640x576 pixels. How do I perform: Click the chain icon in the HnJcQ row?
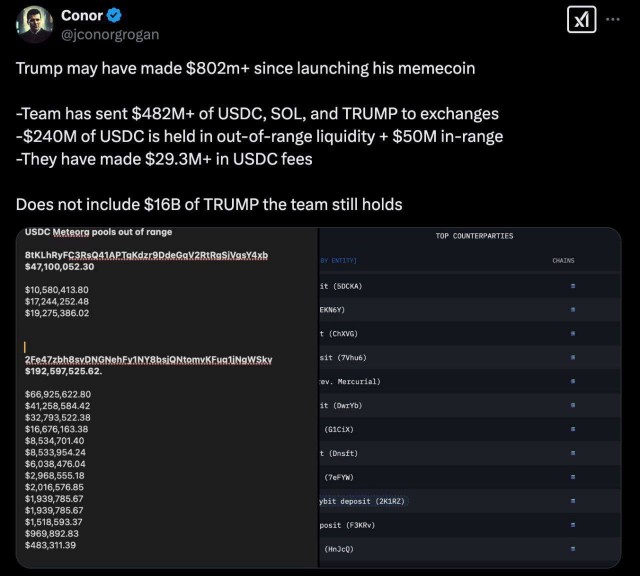pos(573,548)
